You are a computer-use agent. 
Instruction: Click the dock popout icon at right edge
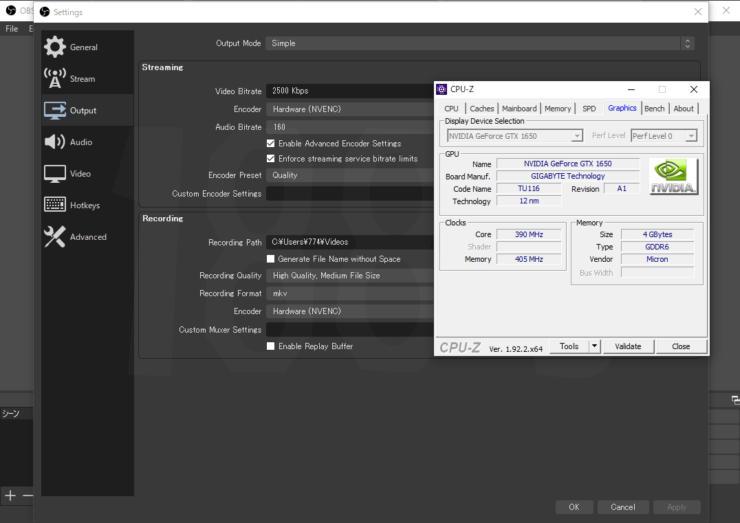[x=735, y=400]
